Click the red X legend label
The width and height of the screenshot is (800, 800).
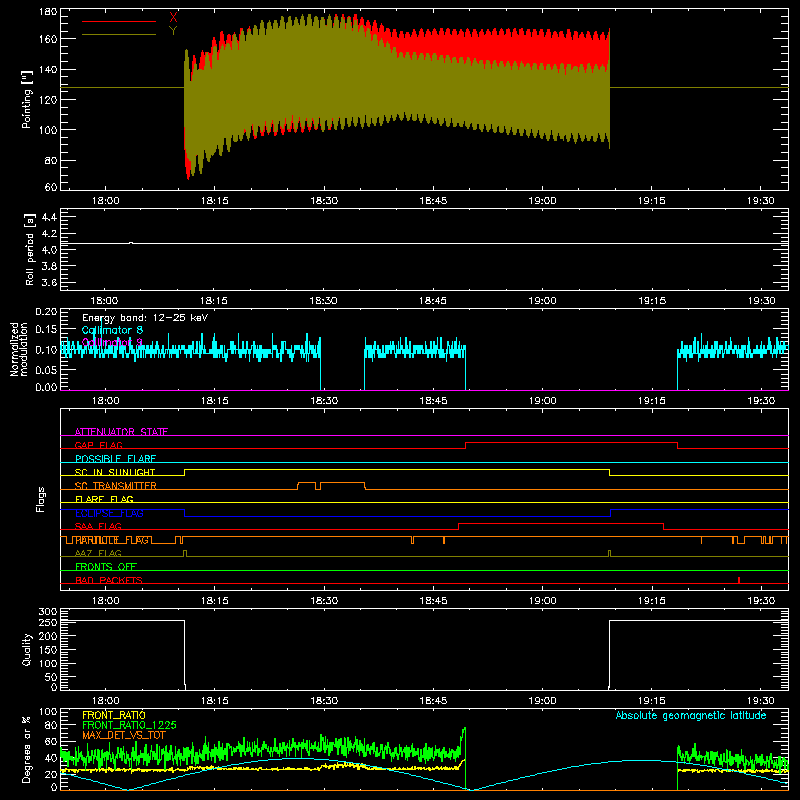[x=173, y=18]
